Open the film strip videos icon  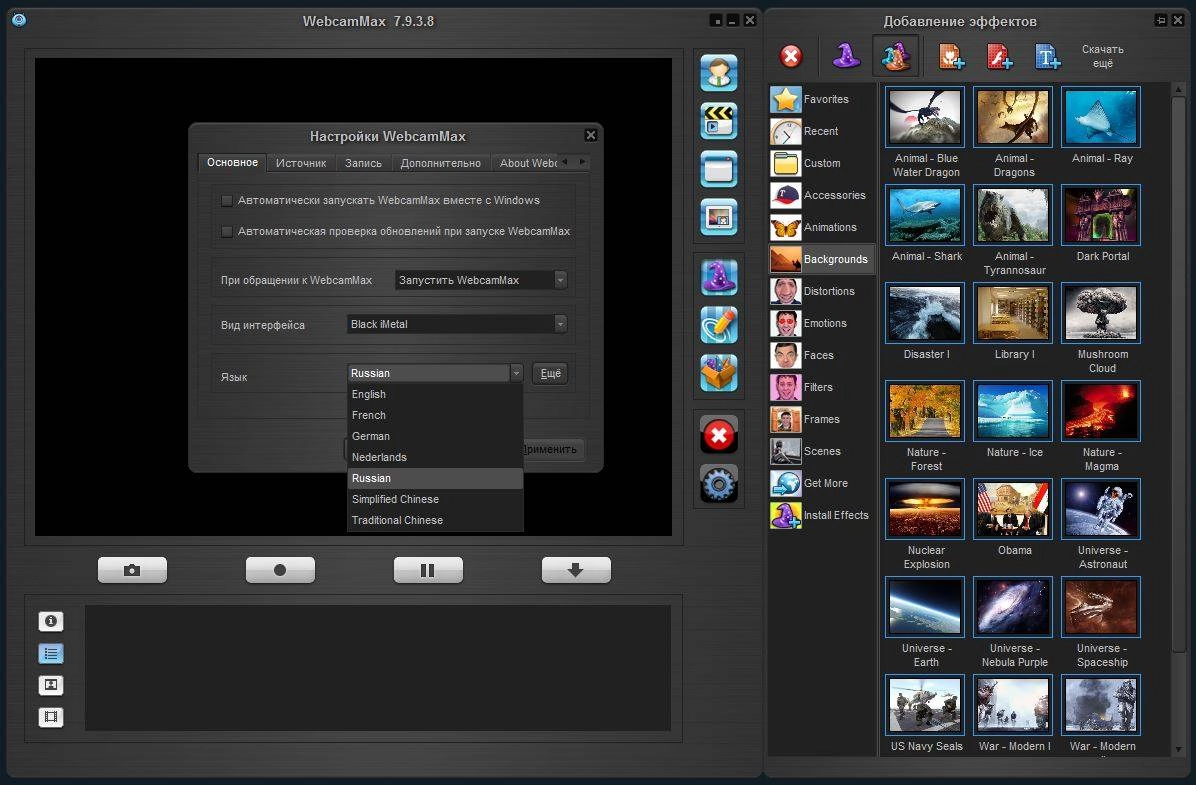point(51,717)
